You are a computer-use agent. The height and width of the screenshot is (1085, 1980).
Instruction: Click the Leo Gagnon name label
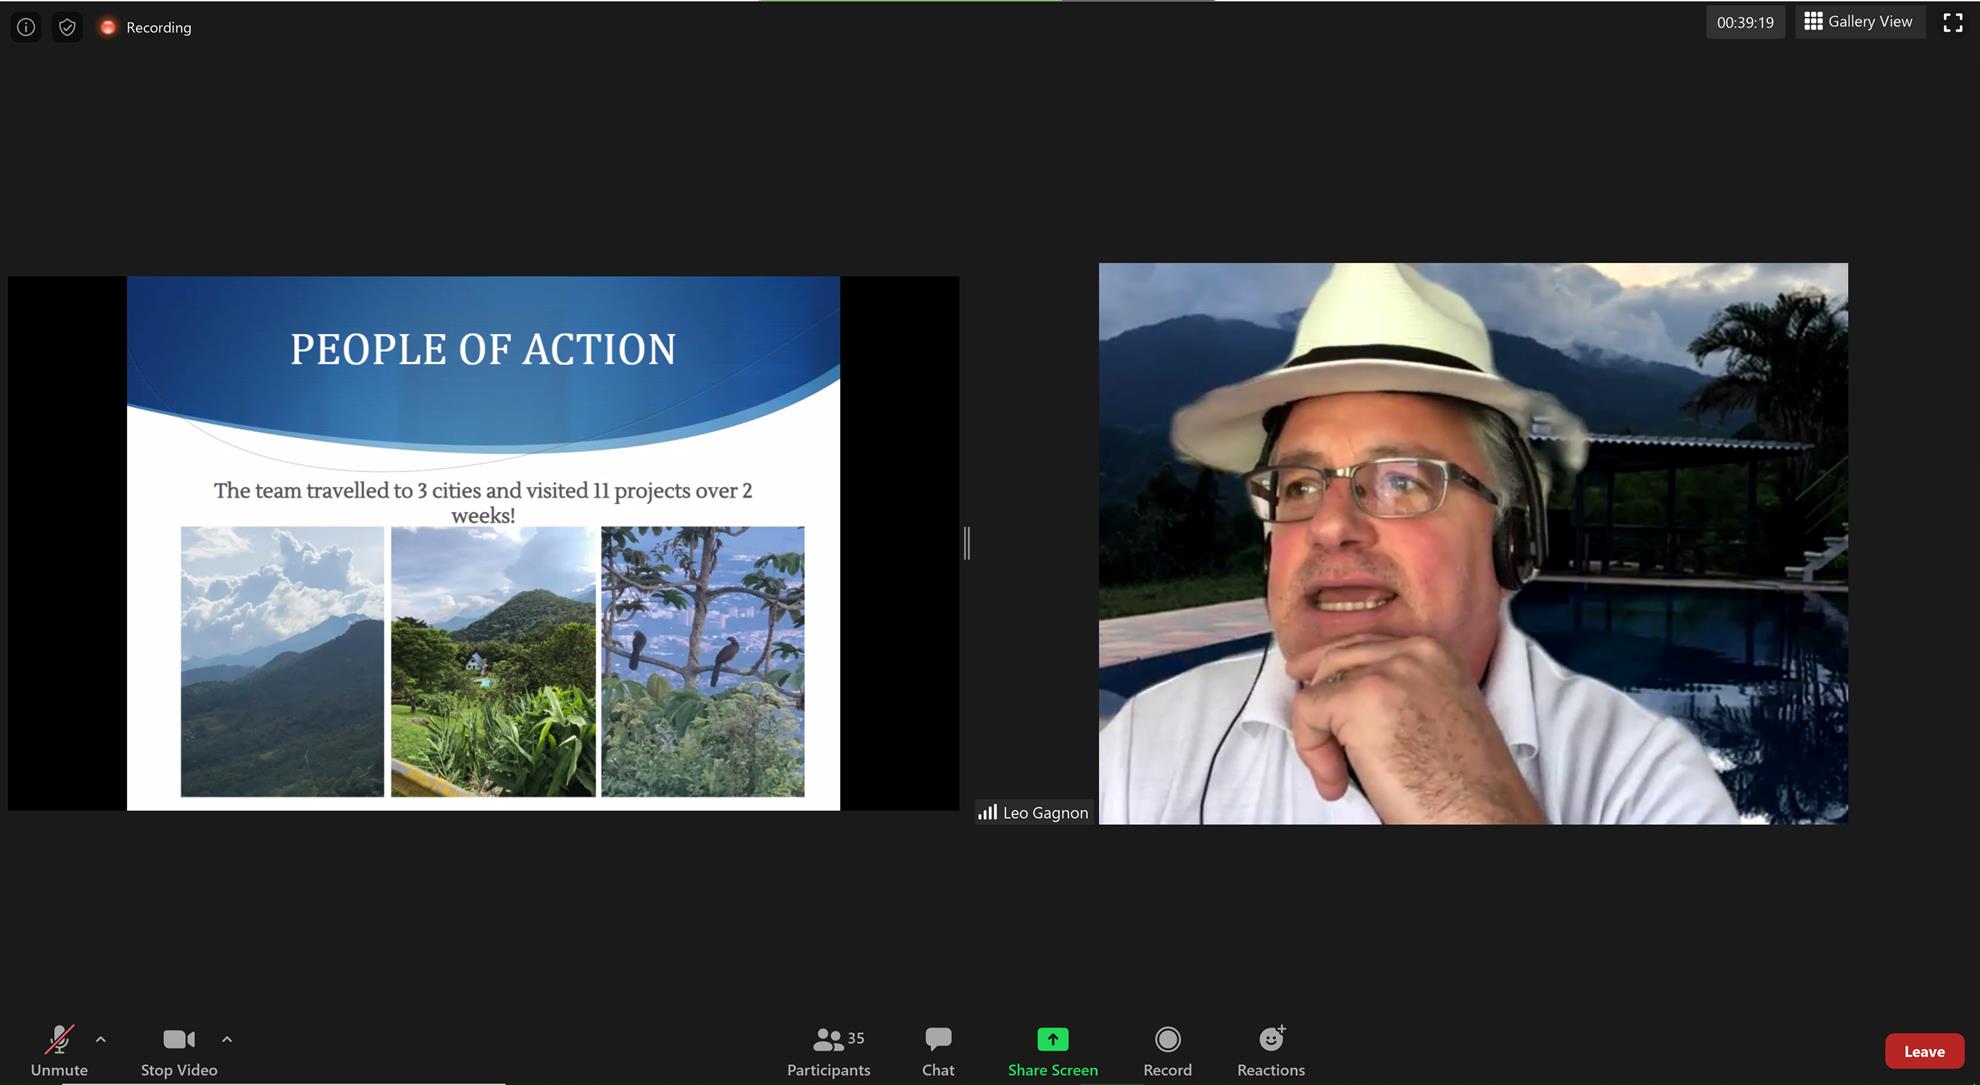pos(1044,813)
